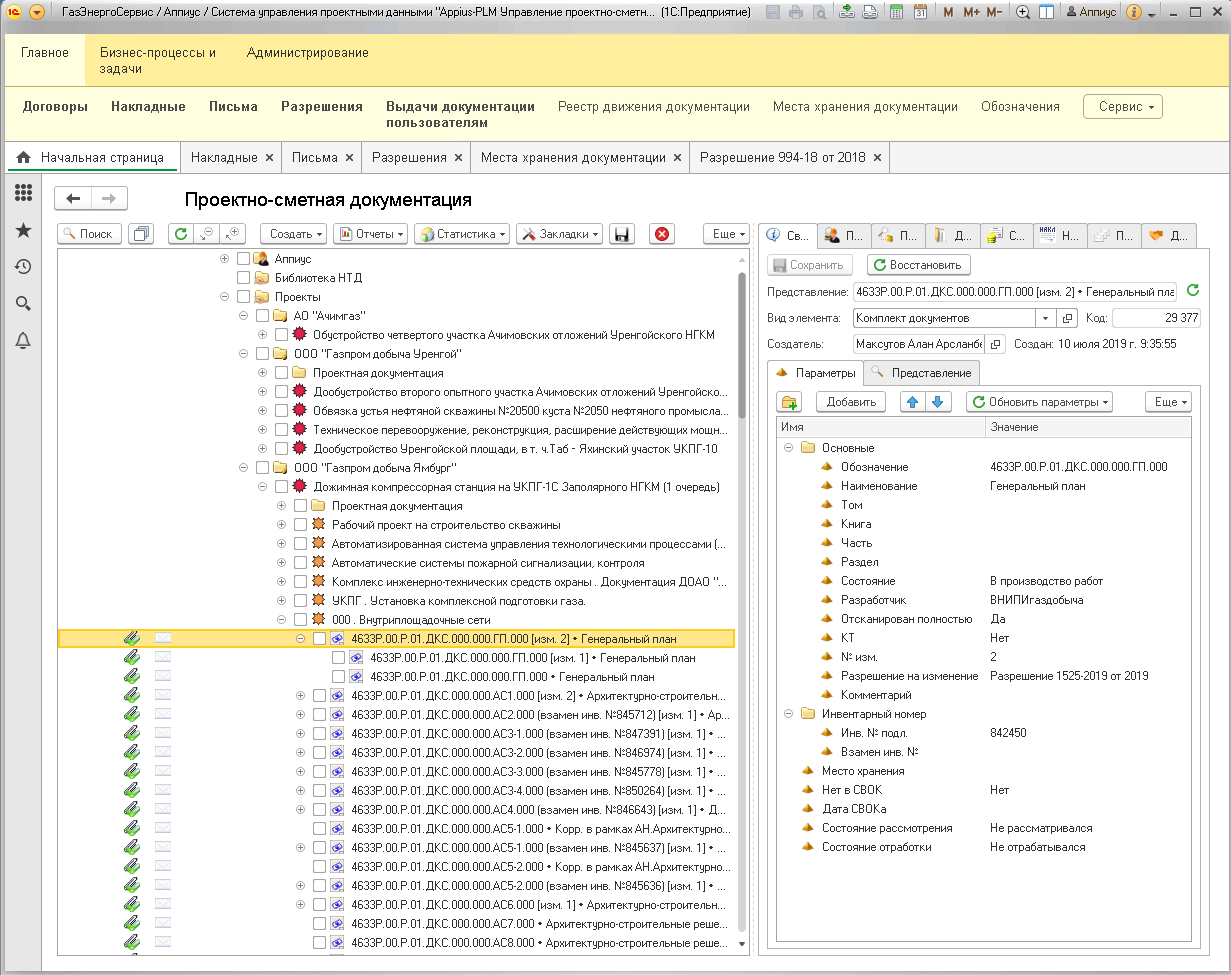
Task: Open the Статистика dropdown
Action: 462,234
